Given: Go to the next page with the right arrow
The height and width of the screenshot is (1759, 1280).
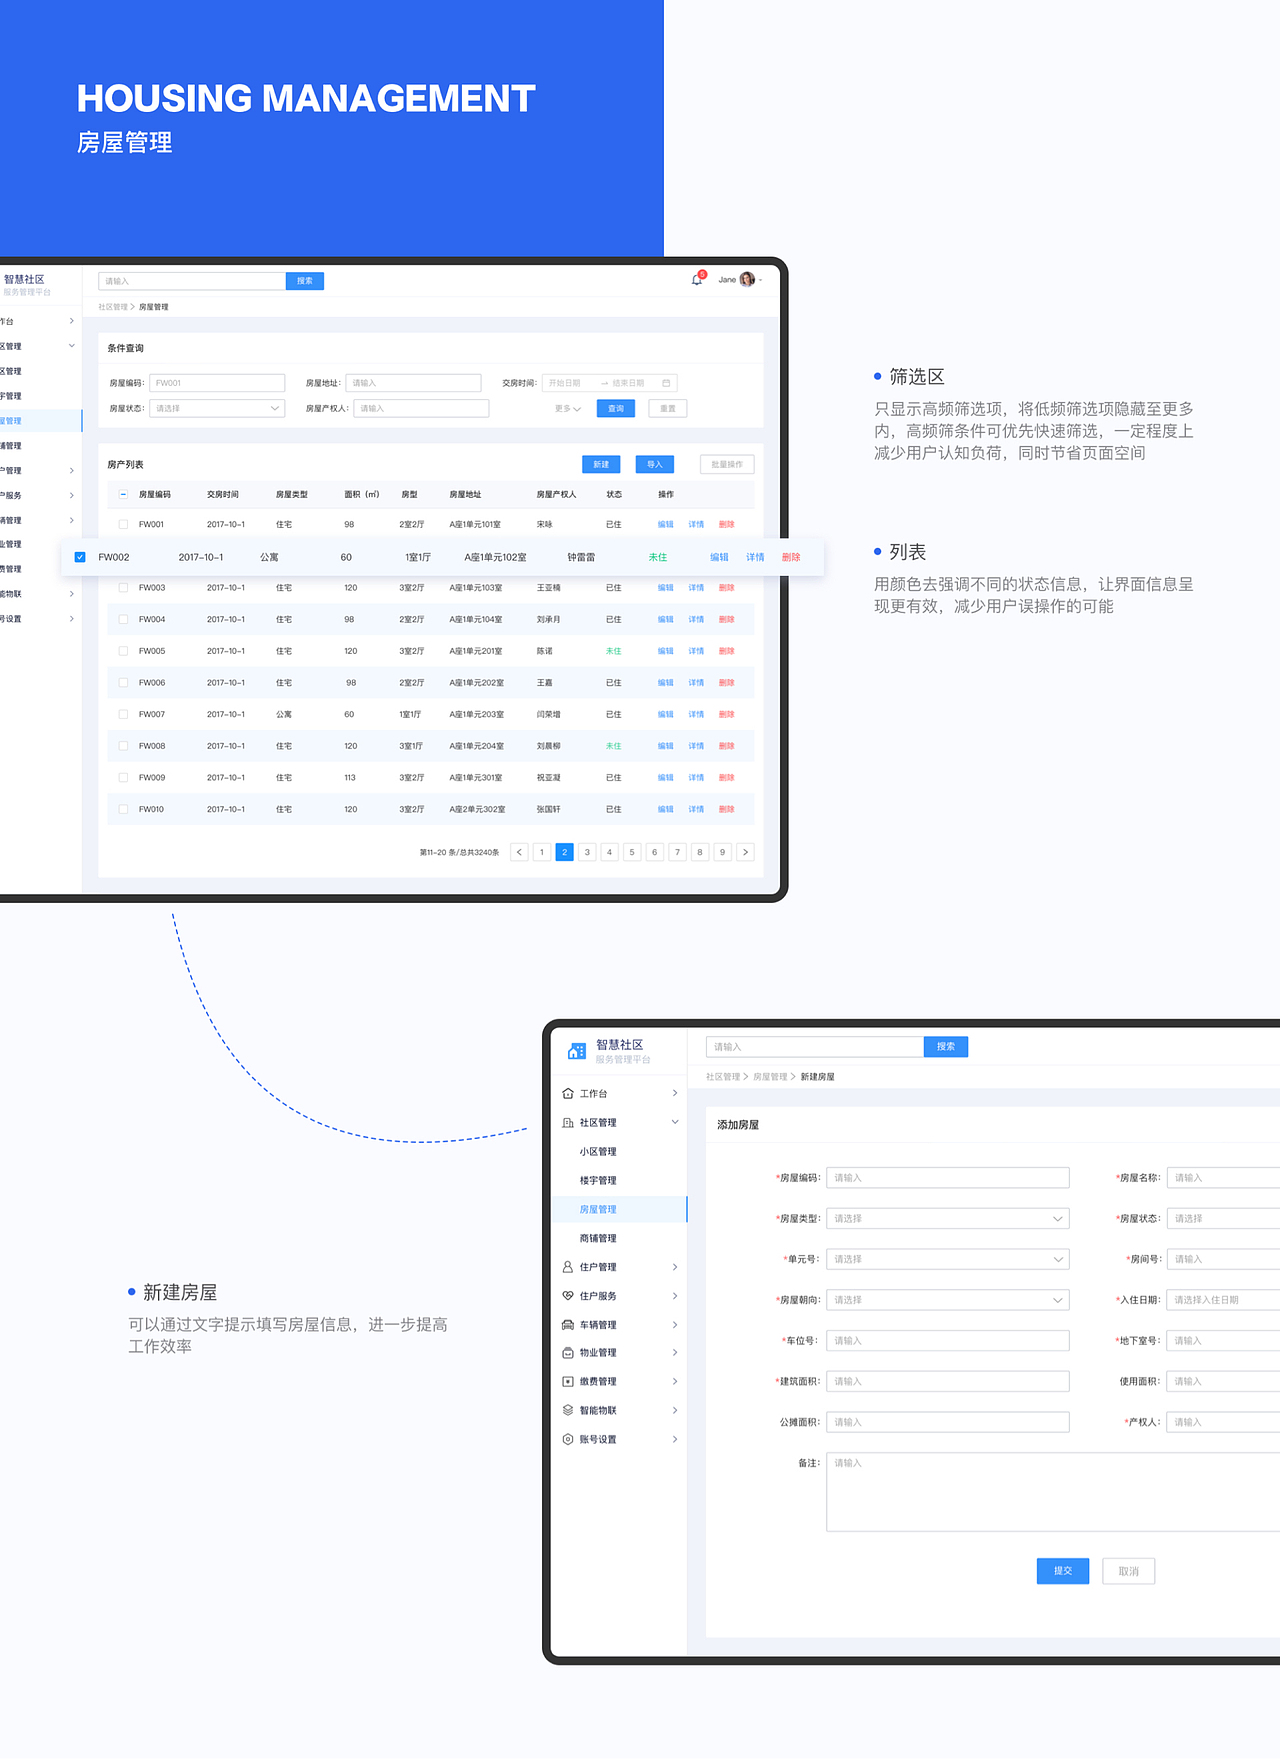Looking at the screenshot, I should (745, 852).
